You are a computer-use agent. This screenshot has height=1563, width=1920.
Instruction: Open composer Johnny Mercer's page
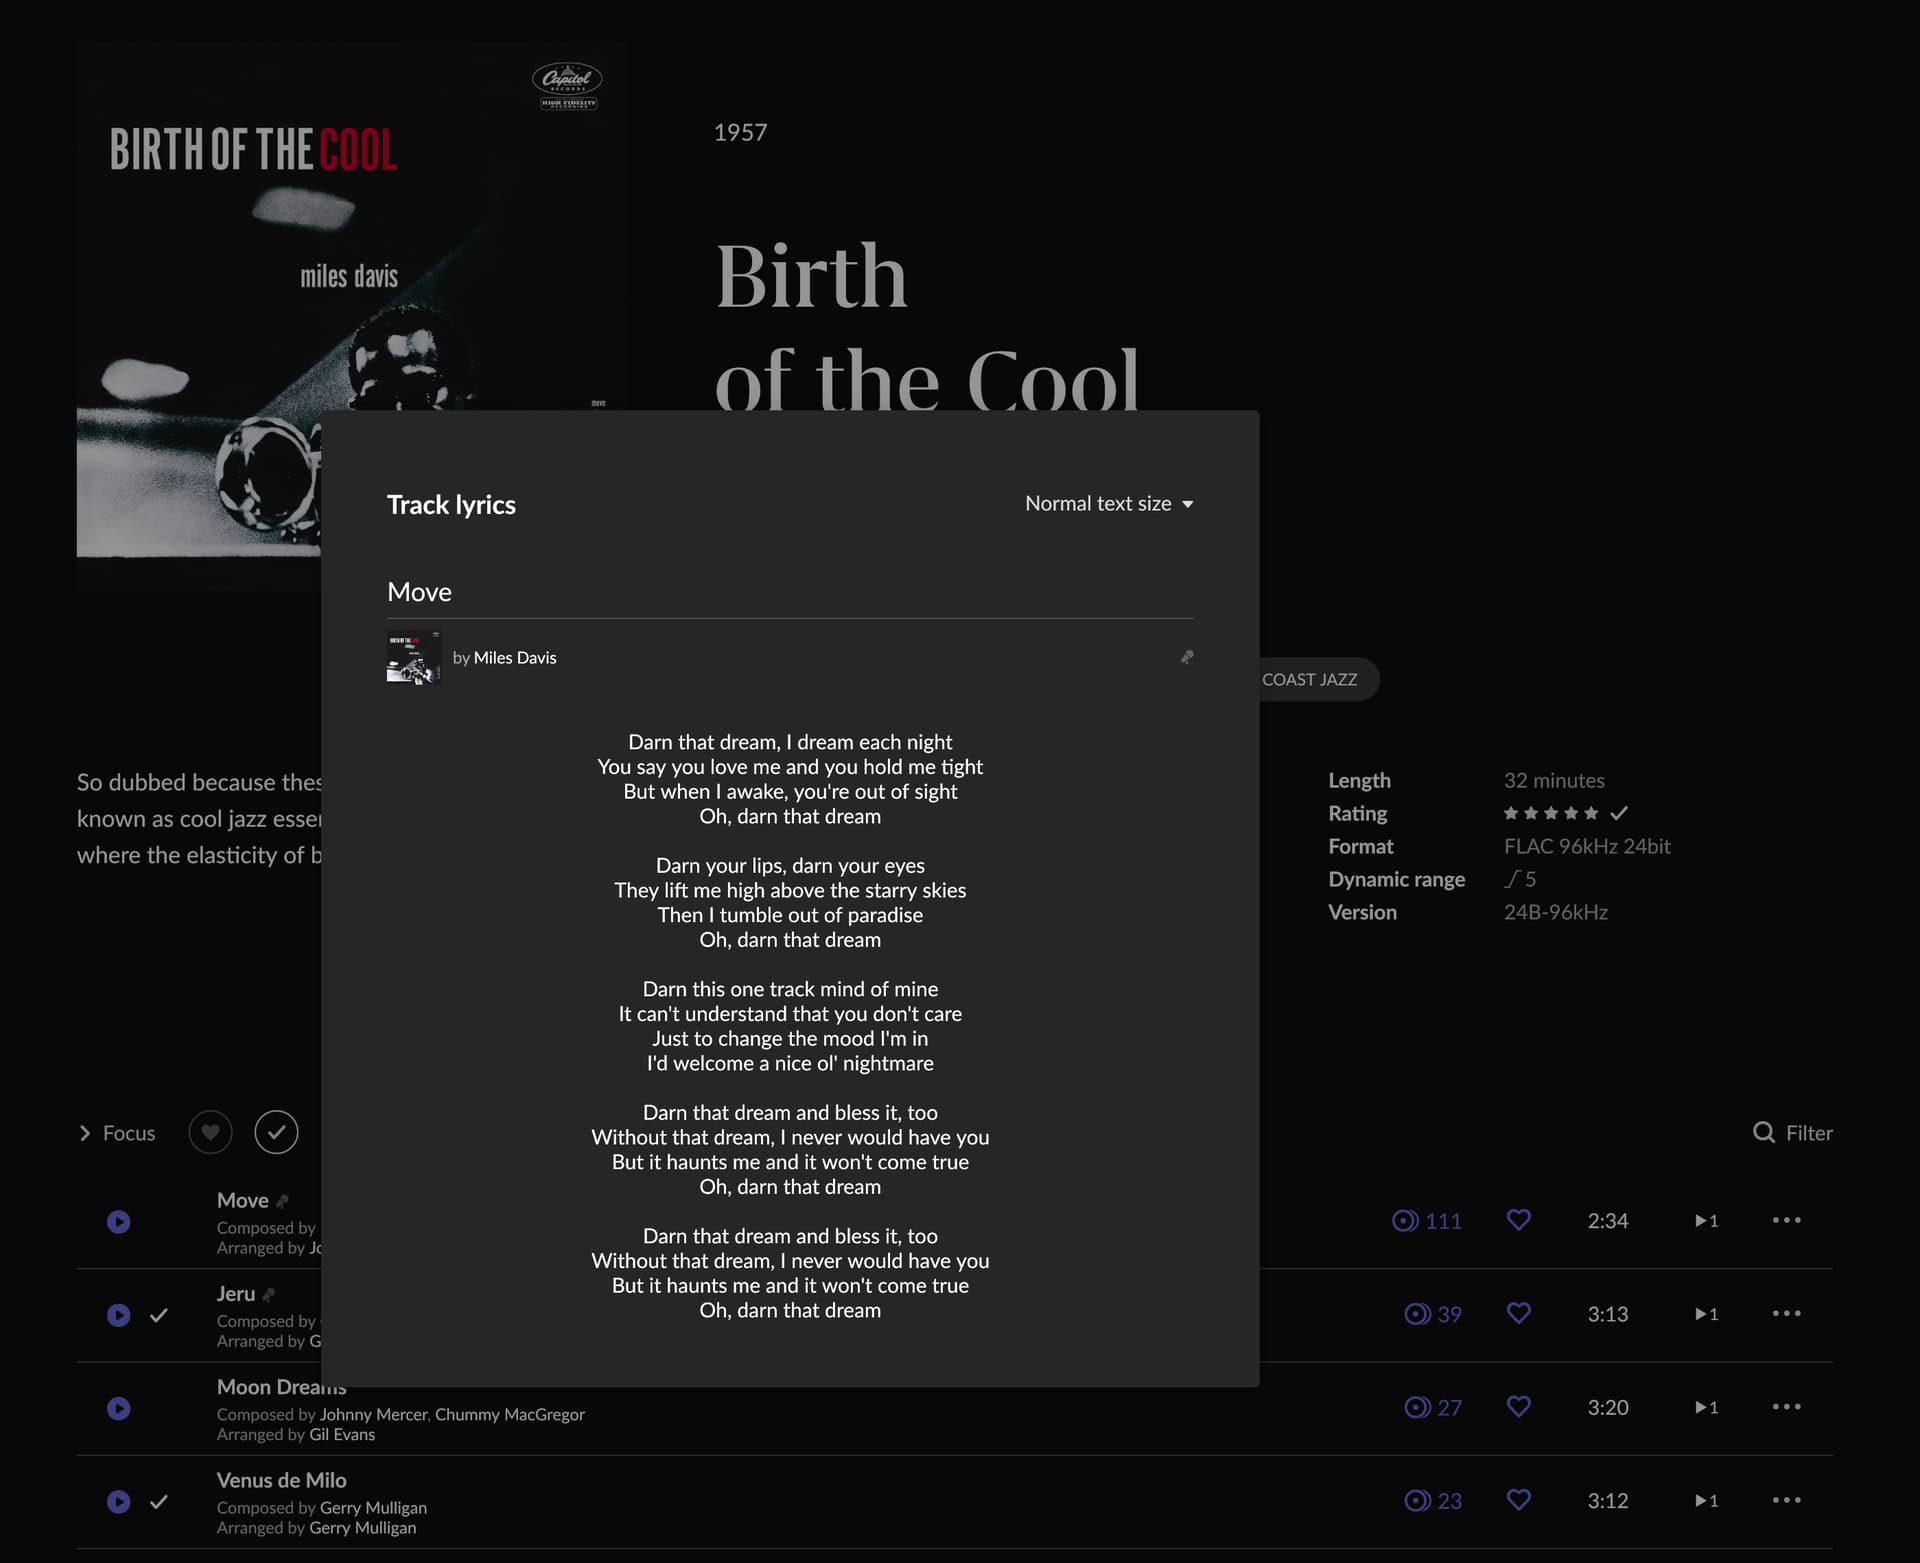coord(373,1414)
